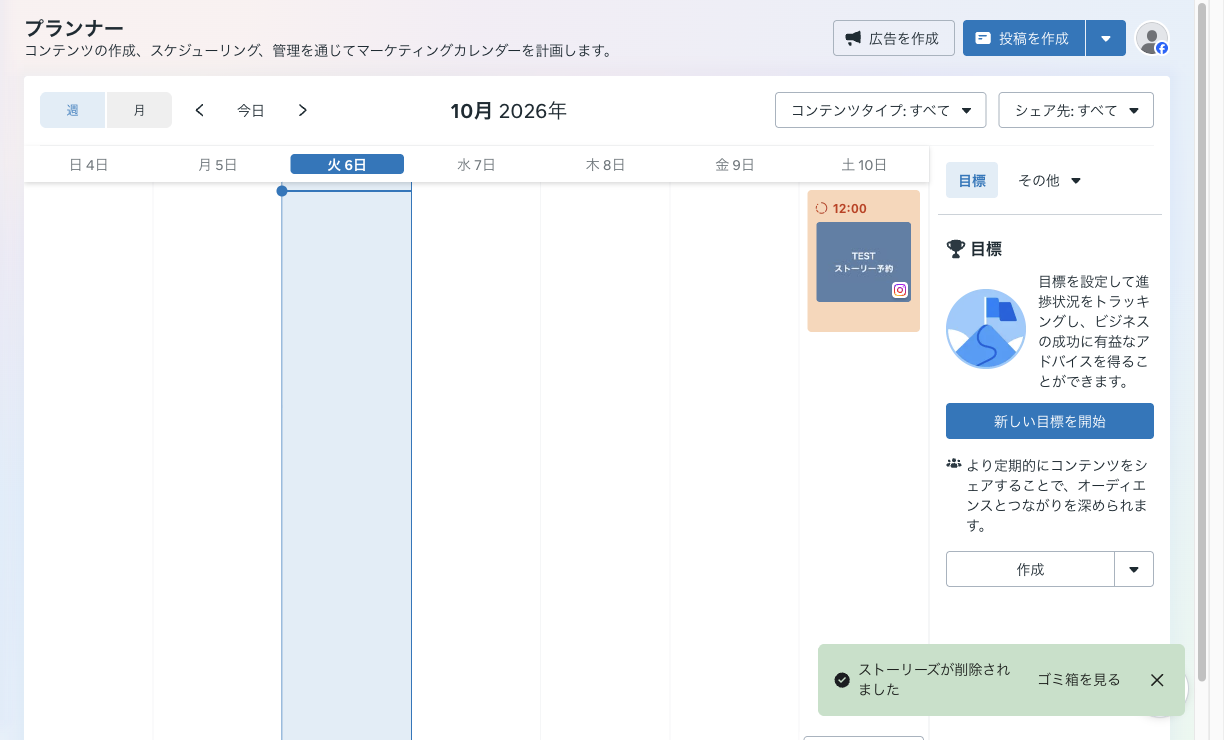This screenshot has width=1224, height=740.
Task: Click the 広告を作成 button
Action: pos(893,38)
